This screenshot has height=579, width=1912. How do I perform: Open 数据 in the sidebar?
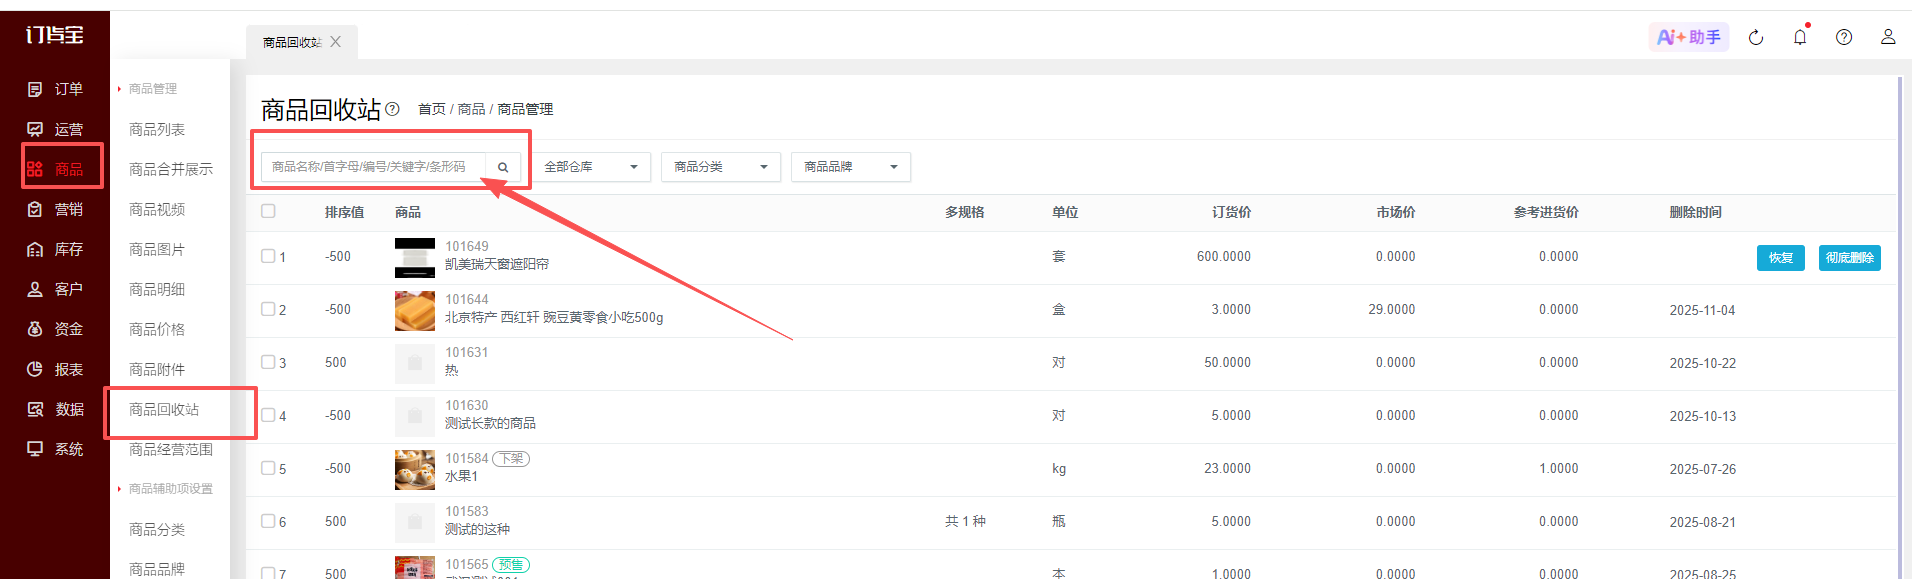[x=55, y=409]
